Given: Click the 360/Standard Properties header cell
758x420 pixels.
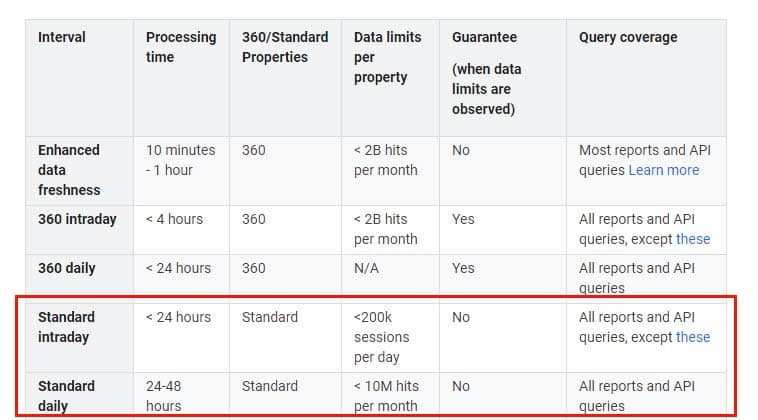Looking at the screenshot, I should pos(285,47).
